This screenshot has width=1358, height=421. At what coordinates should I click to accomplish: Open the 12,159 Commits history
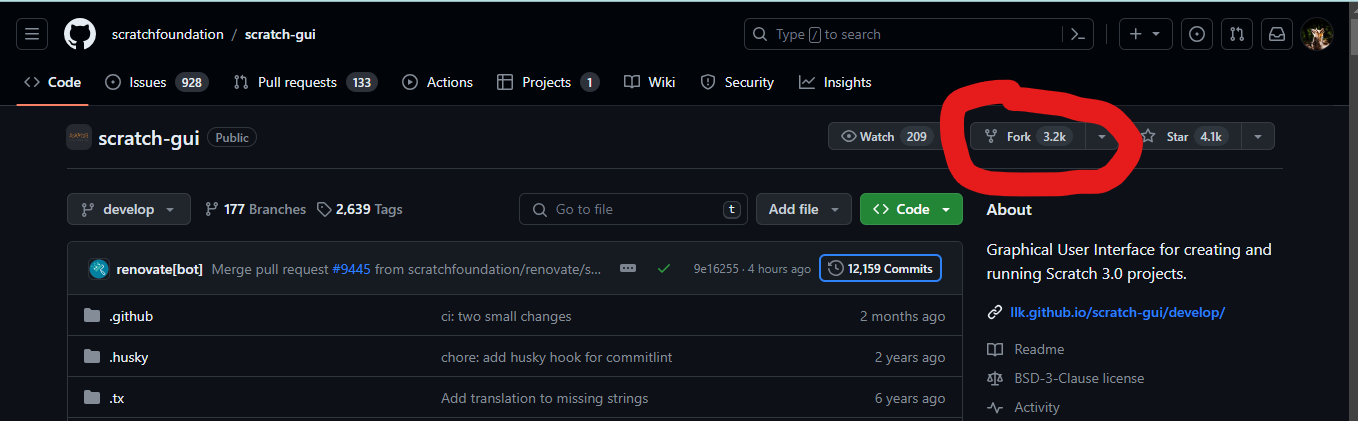(880, 268)
